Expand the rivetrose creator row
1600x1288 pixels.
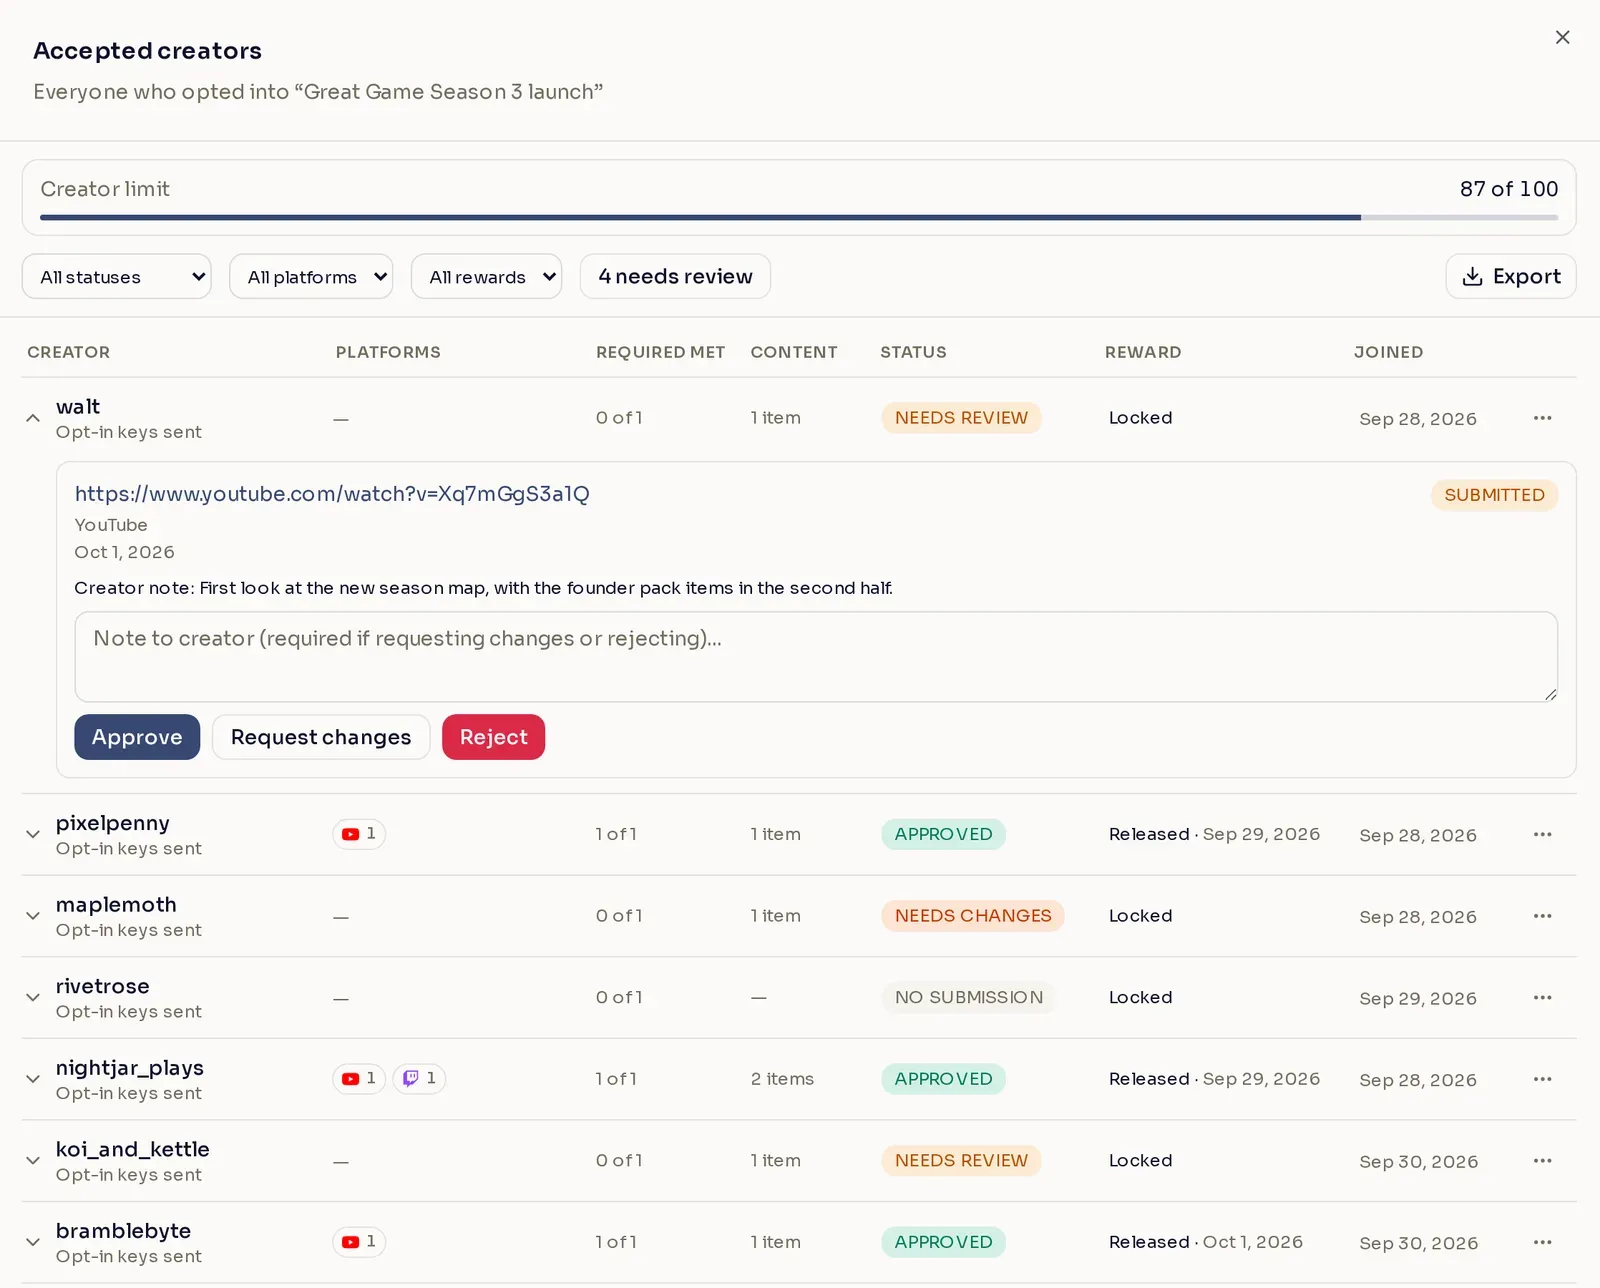coord(33,997)
